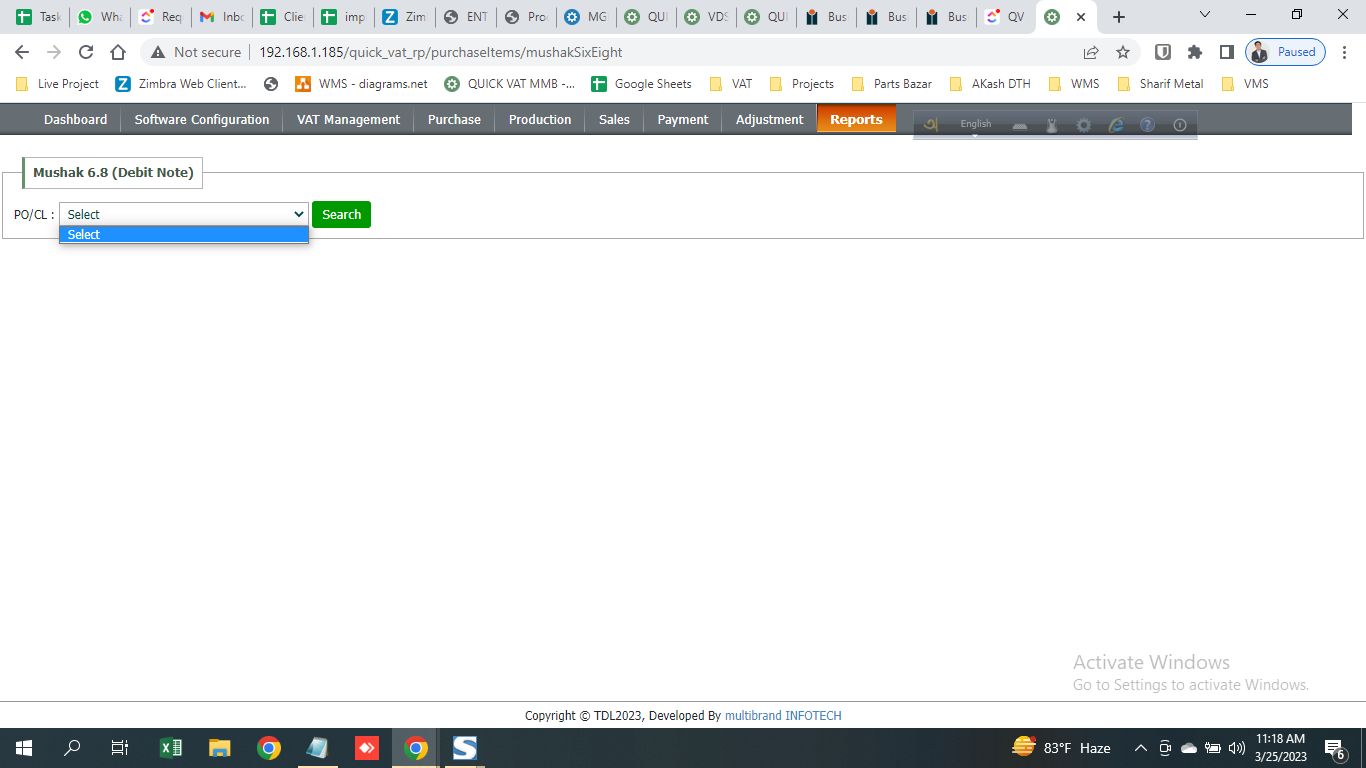
Task: Follow the multibrand INFOTECH footer link
Action: tap(783, 716)
